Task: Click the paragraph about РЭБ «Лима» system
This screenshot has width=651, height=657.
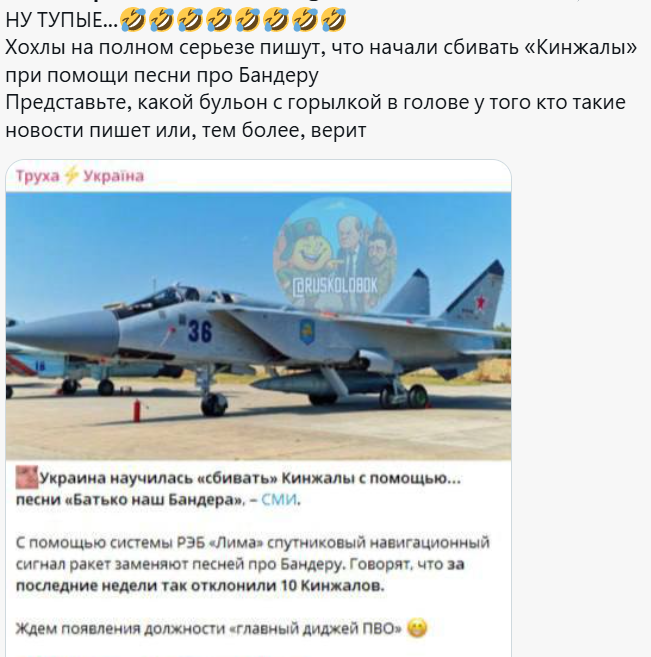Action: coord(253,564)
